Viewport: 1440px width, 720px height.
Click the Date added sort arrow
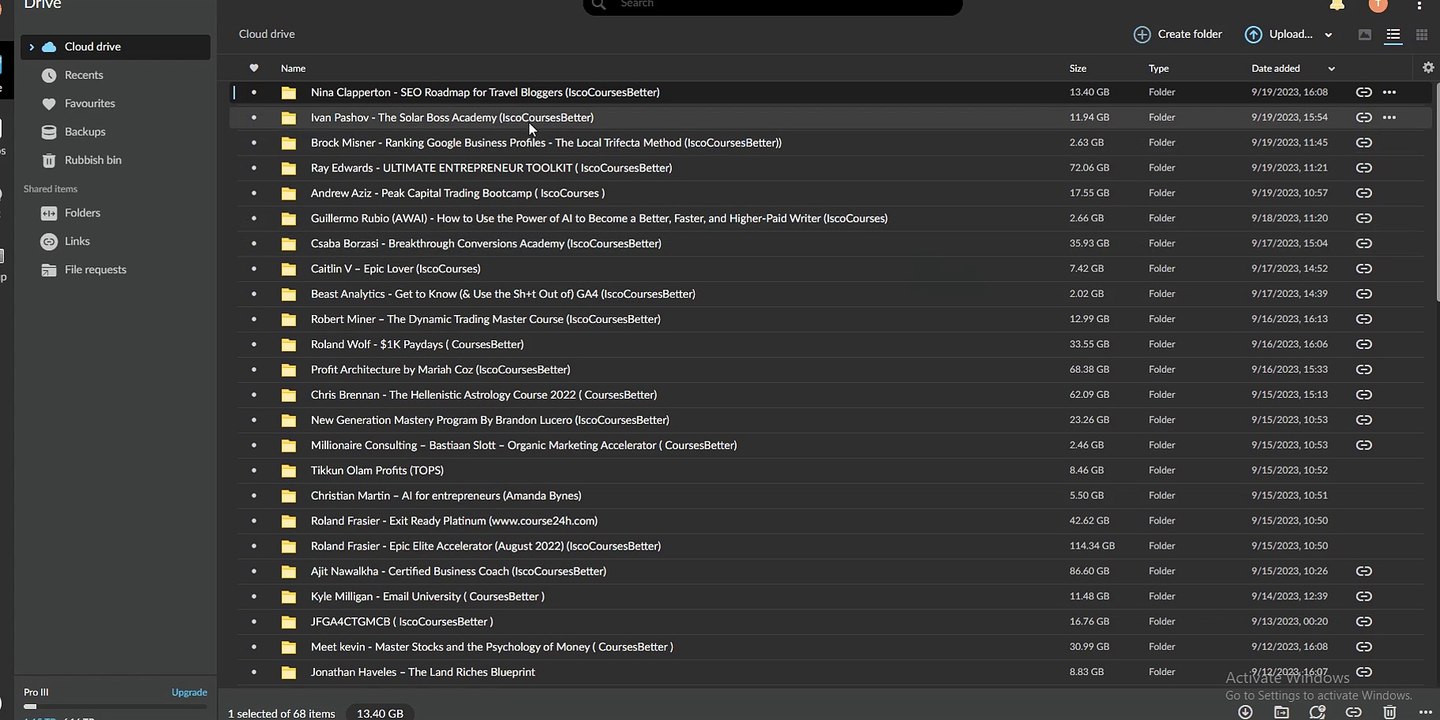point(1331,69)
